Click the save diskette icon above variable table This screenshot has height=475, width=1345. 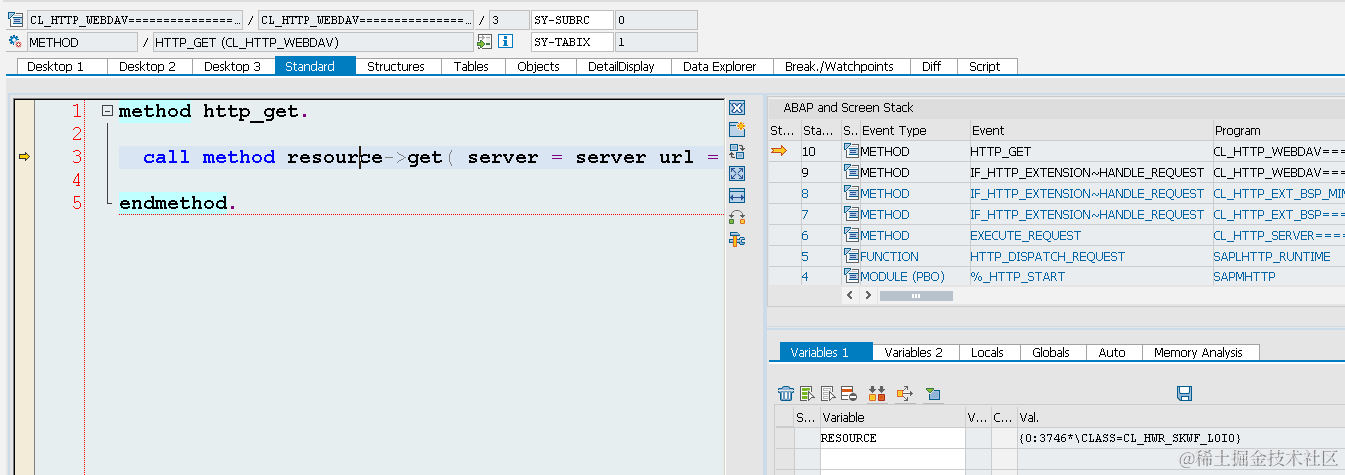pos(1185,394)
